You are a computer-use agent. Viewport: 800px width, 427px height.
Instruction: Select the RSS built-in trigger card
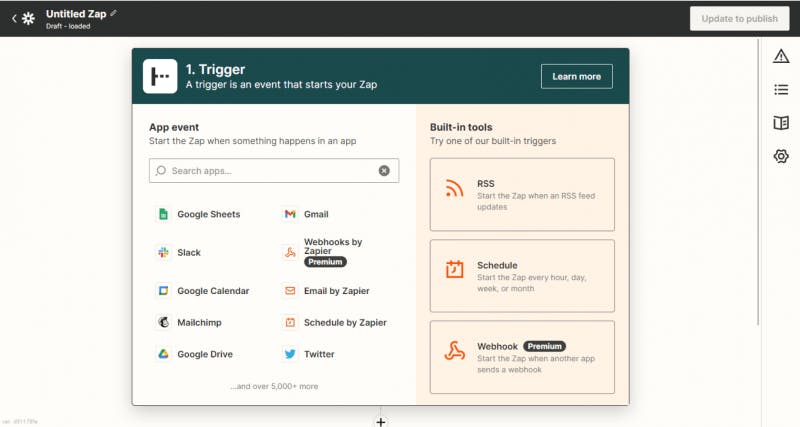click(522, 194)
